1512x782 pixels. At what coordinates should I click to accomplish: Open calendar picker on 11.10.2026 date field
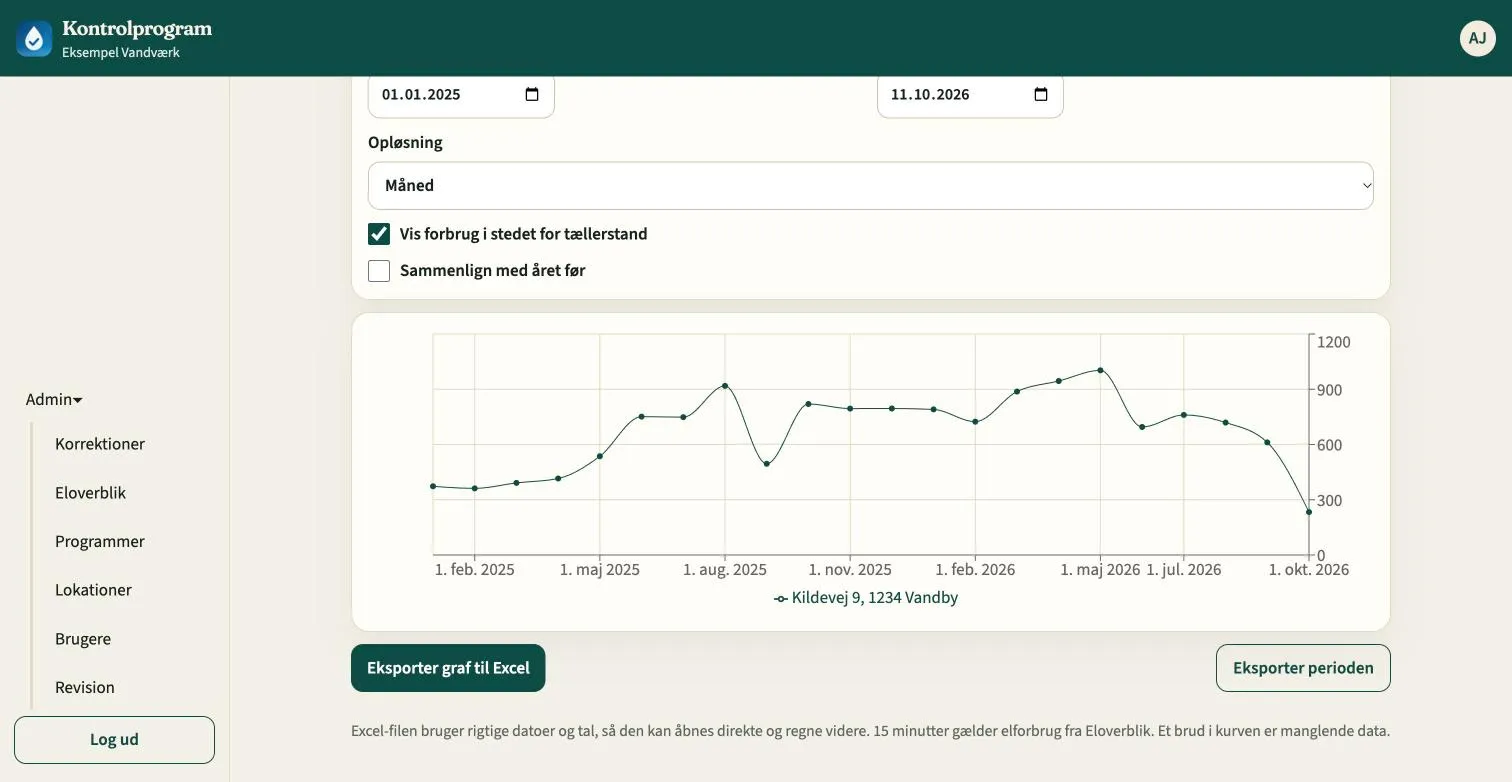[1041, 94]
